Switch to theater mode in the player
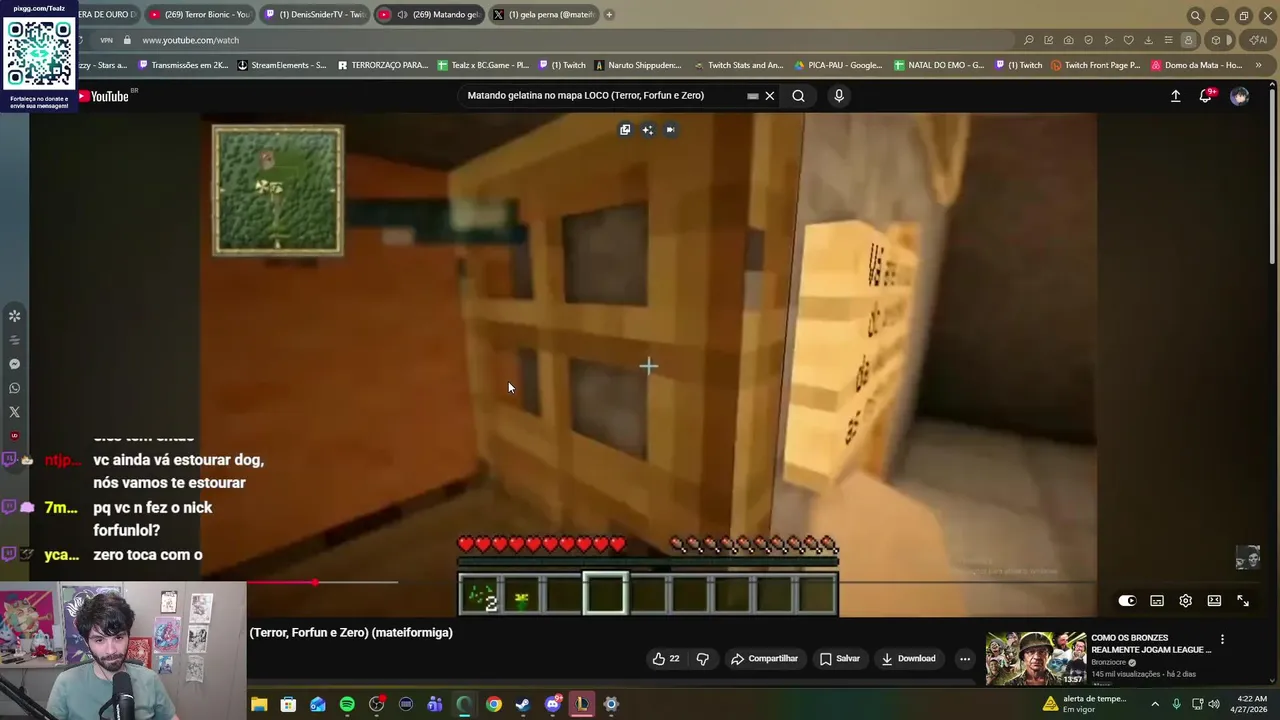This screenshot has width=1280, height=720. pyautogui.click(x=1214, y=601)
